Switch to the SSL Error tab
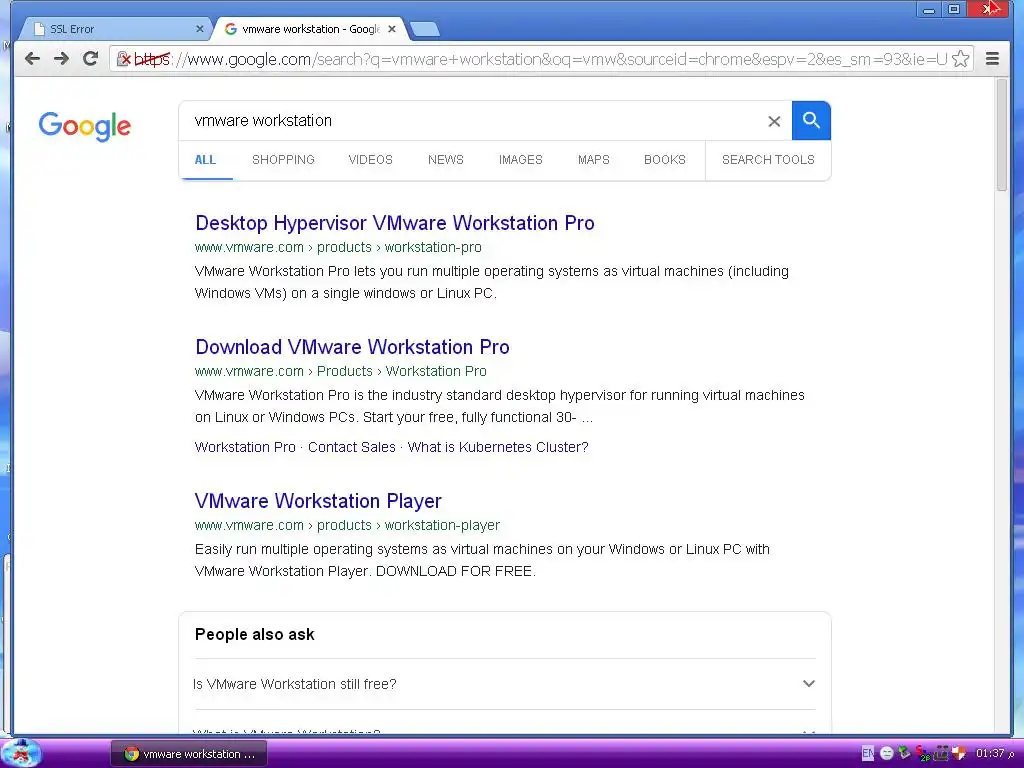Image resolution: width=1024 pixels, height=768 pixels. click(x=118, y=29)
